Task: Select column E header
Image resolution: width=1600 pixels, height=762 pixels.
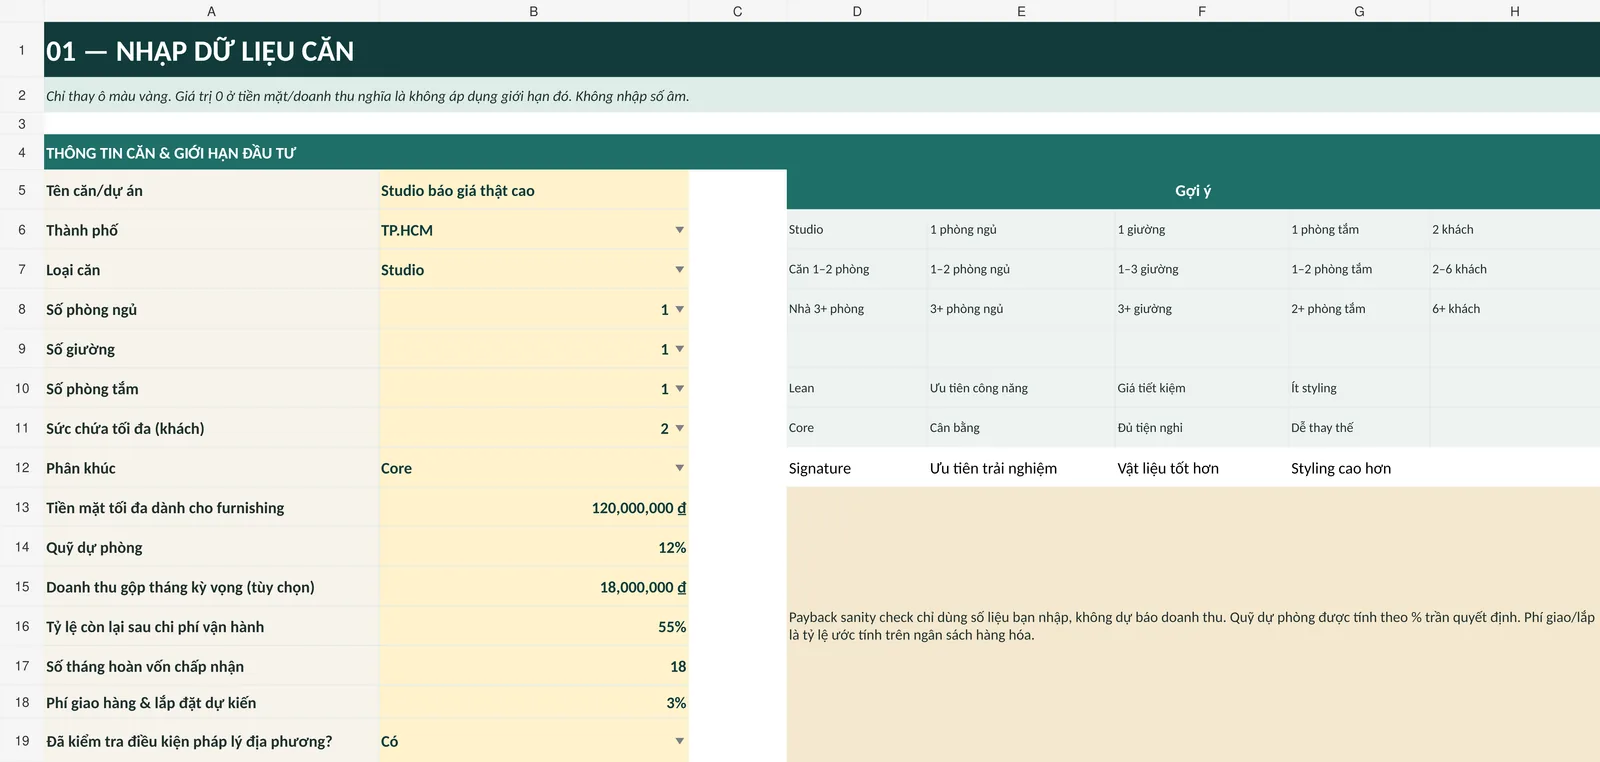Action: pyautogui.click(x=1021, y=11)
